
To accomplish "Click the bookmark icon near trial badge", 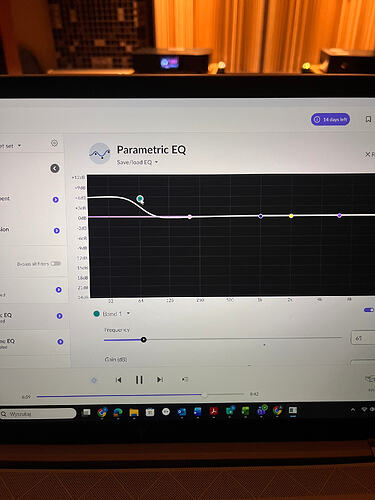I will click(368, 119).
